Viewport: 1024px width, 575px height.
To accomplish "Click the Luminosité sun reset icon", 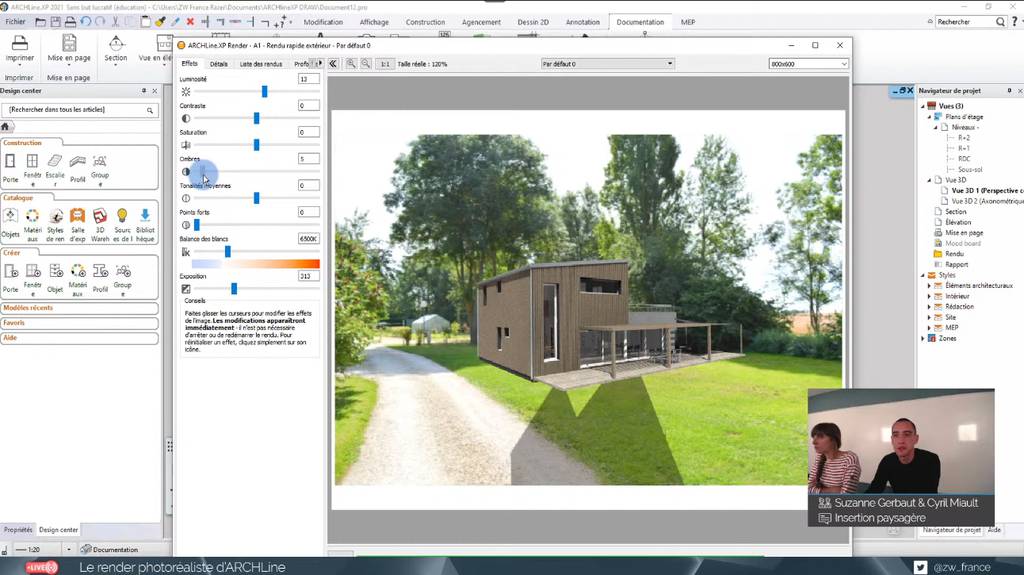I will pos(186,92).
